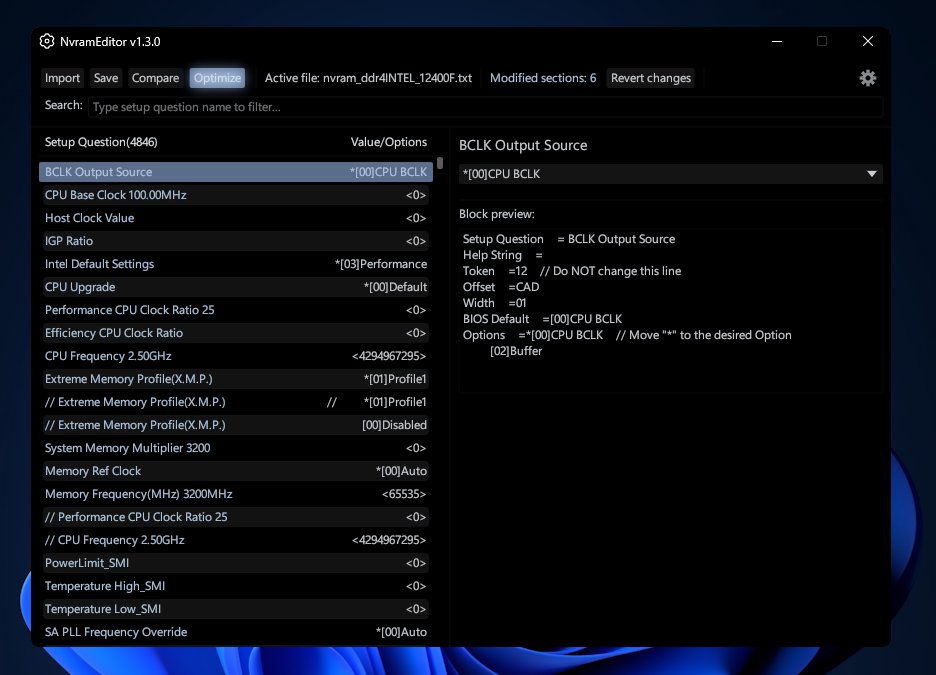The height and width of the screenshot is (675, 936).
Task: Select the System Memory Multiplier 3200 row
Action: (x=236, y=448)
